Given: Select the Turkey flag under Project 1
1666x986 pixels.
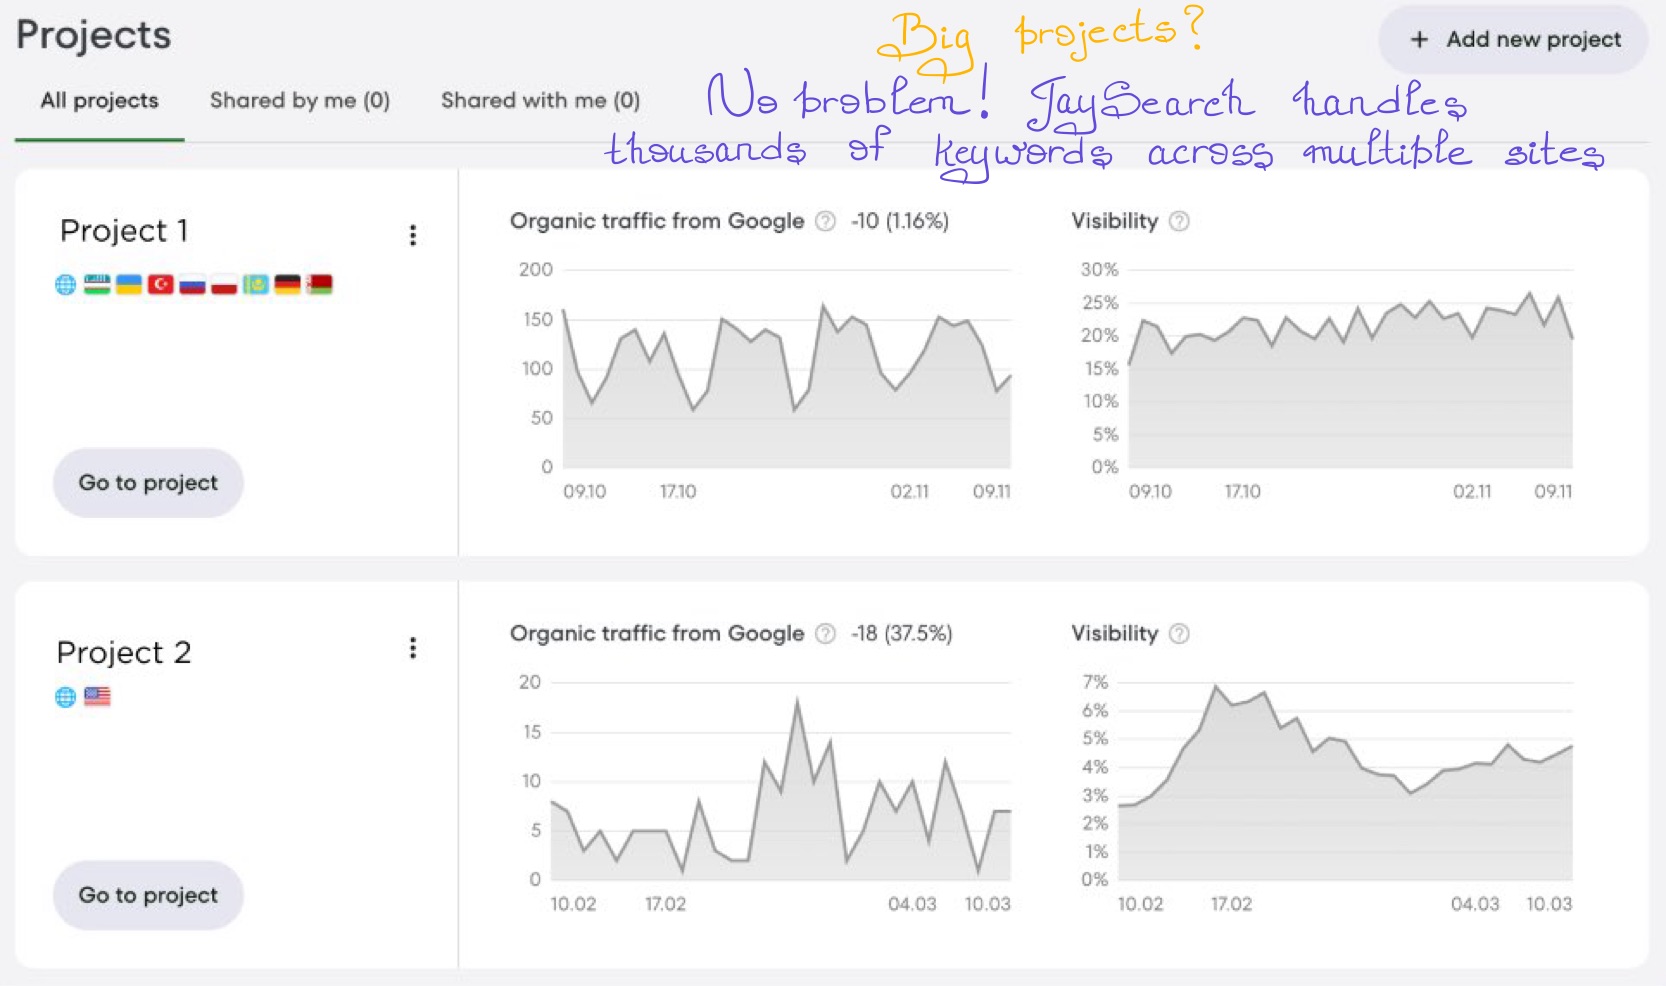Looking at the screenshot, I should tap(160, 283).
